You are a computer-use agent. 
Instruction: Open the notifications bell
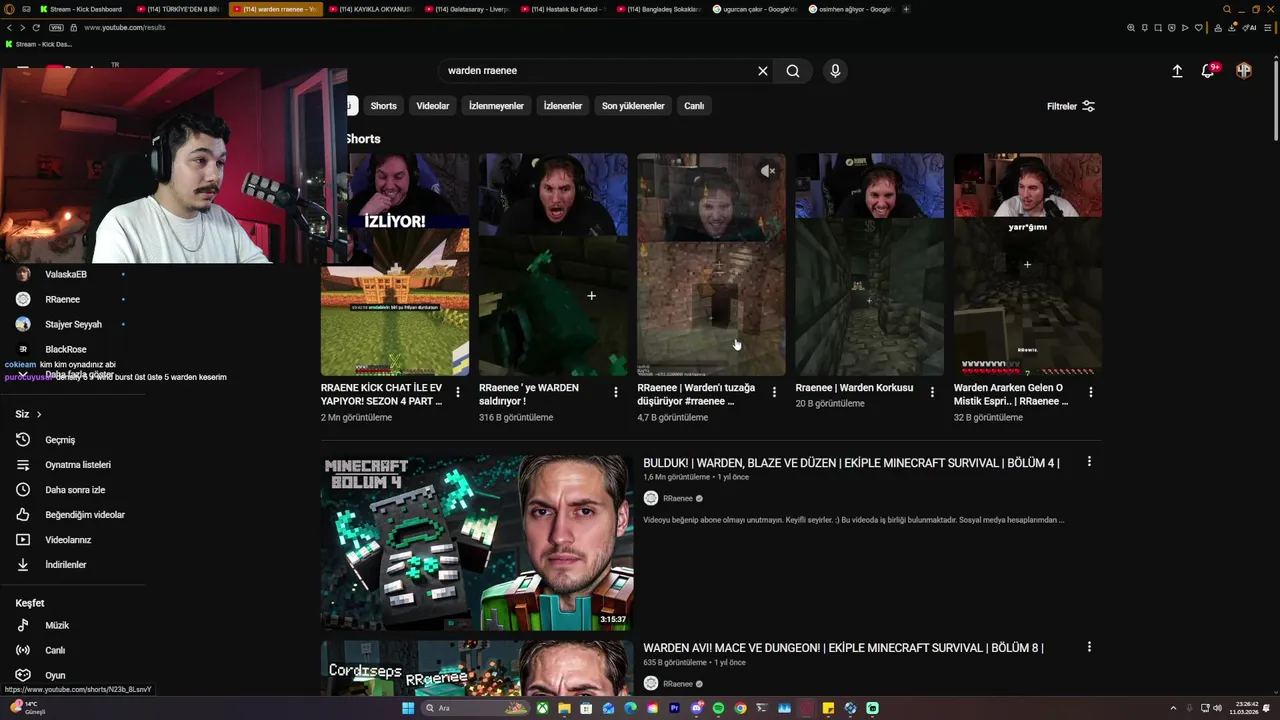[1209, 71]
